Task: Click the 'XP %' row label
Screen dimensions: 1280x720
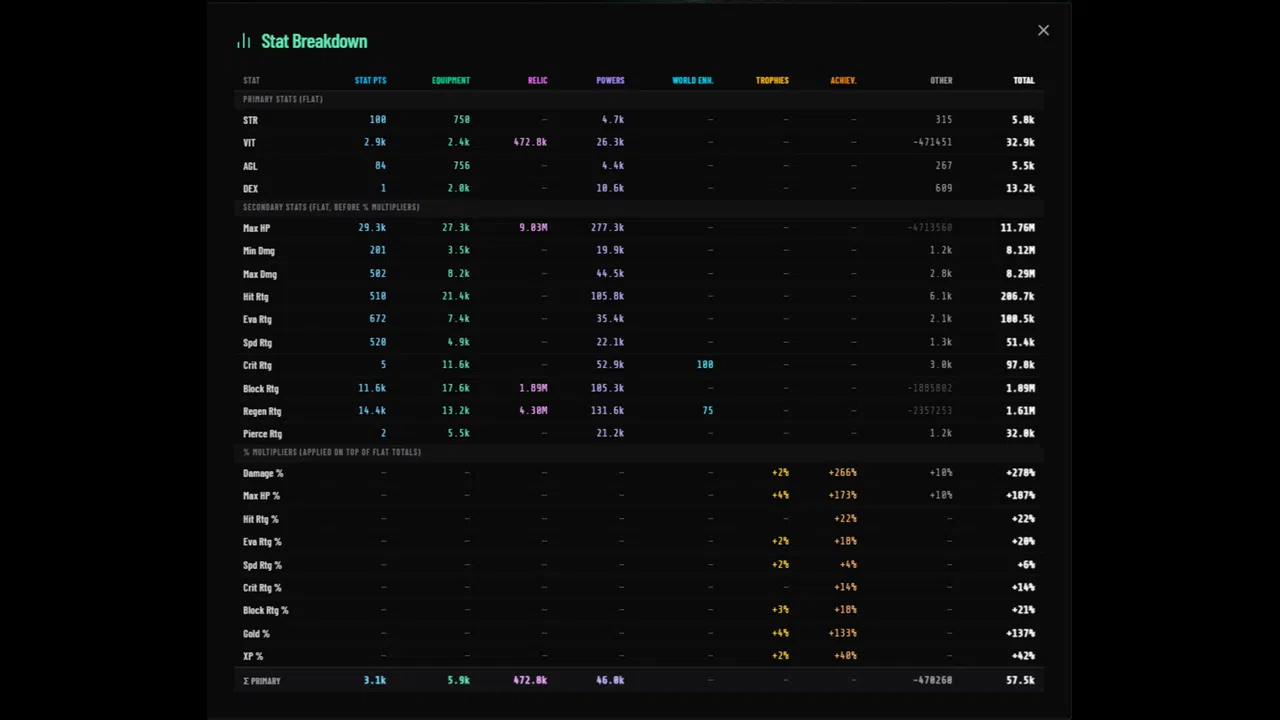Action: click(x=253, y=657)
